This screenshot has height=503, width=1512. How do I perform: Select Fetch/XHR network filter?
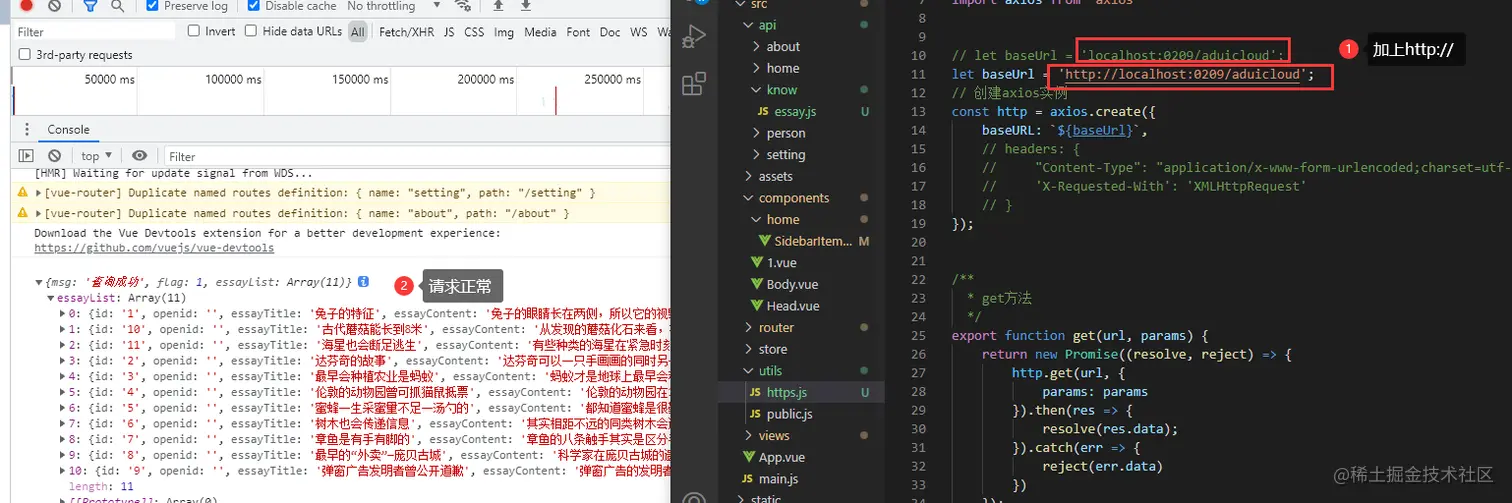click(x=408, y=32)
